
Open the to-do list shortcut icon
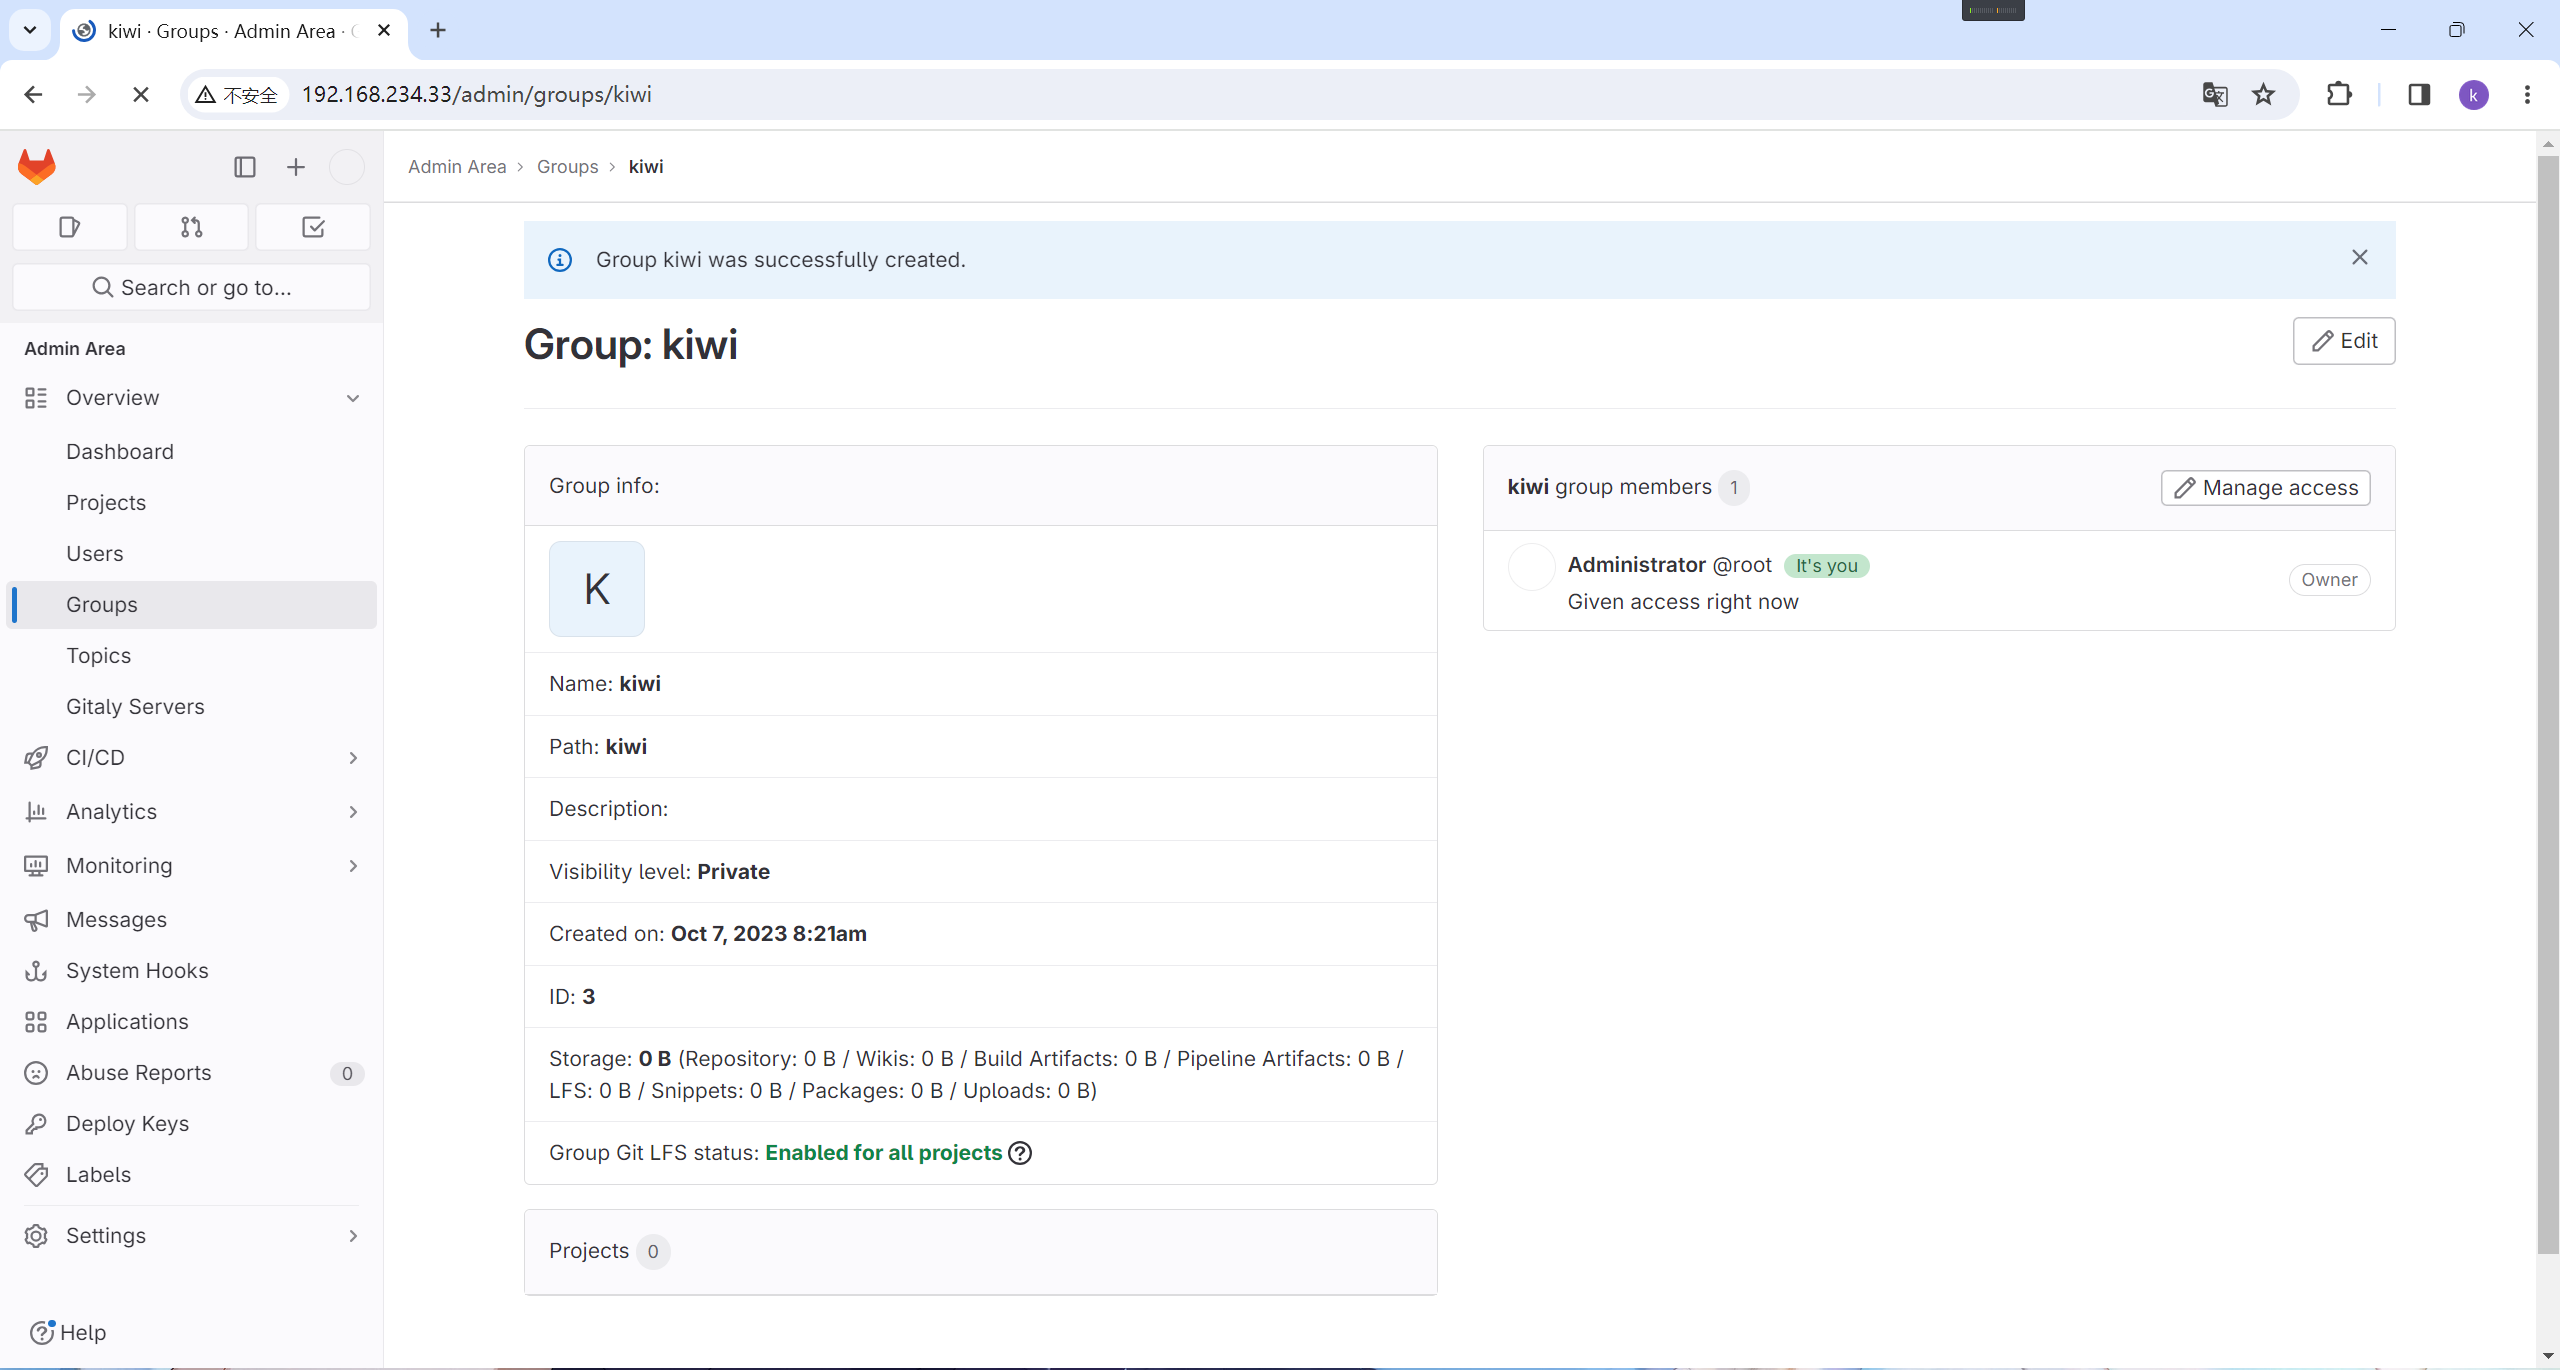313,227
